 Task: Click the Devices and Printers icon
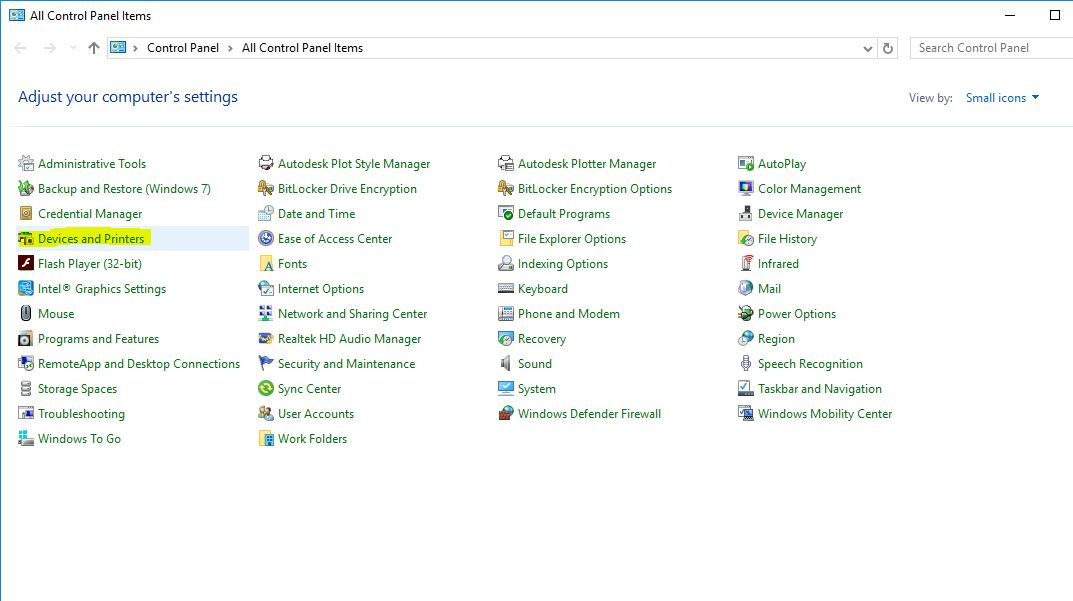(26, 238)
